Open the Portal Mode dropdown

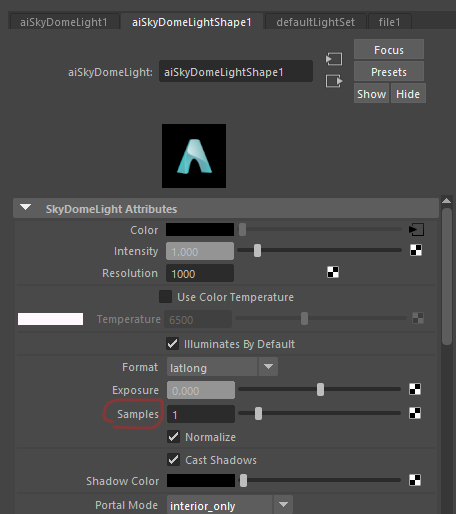click(x=230, y=505)
